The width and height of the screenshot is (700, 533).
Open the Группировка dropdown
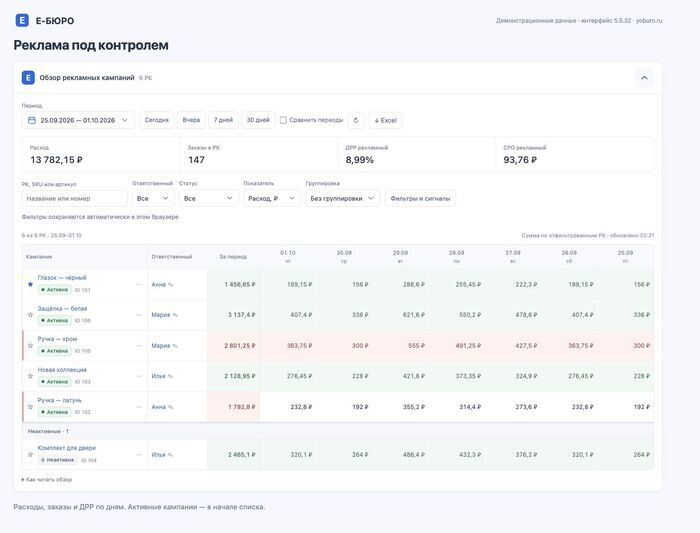343,198
